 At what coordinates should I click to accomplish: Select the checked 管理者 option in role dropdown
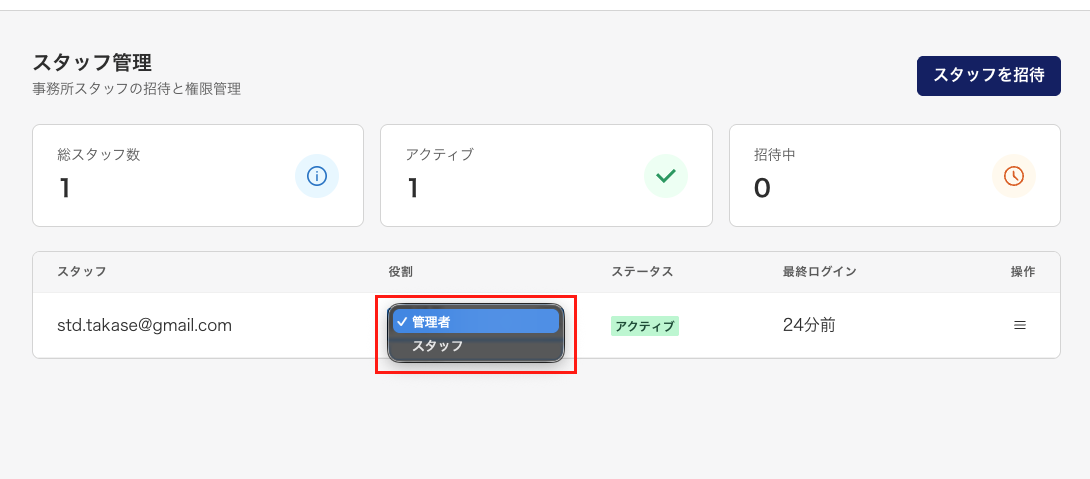[475, 321]
